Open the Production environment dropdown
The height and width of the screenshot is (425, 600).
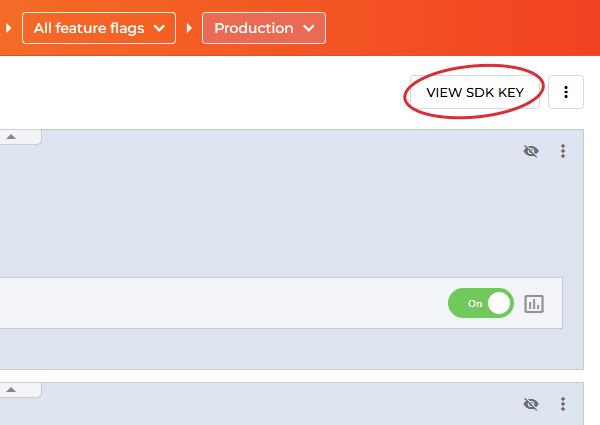[x=264, y=28]
